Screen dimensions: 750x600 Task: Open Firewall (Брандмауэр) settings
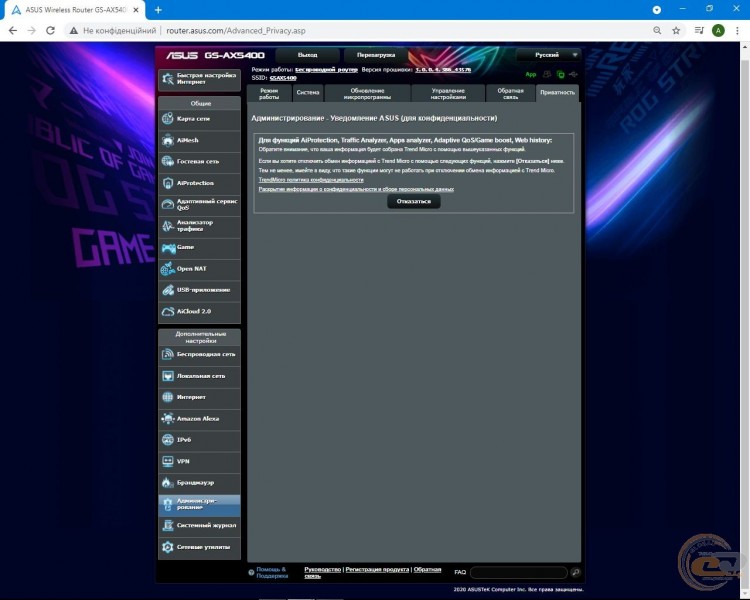pyautogui.click(x=199, y=483)
